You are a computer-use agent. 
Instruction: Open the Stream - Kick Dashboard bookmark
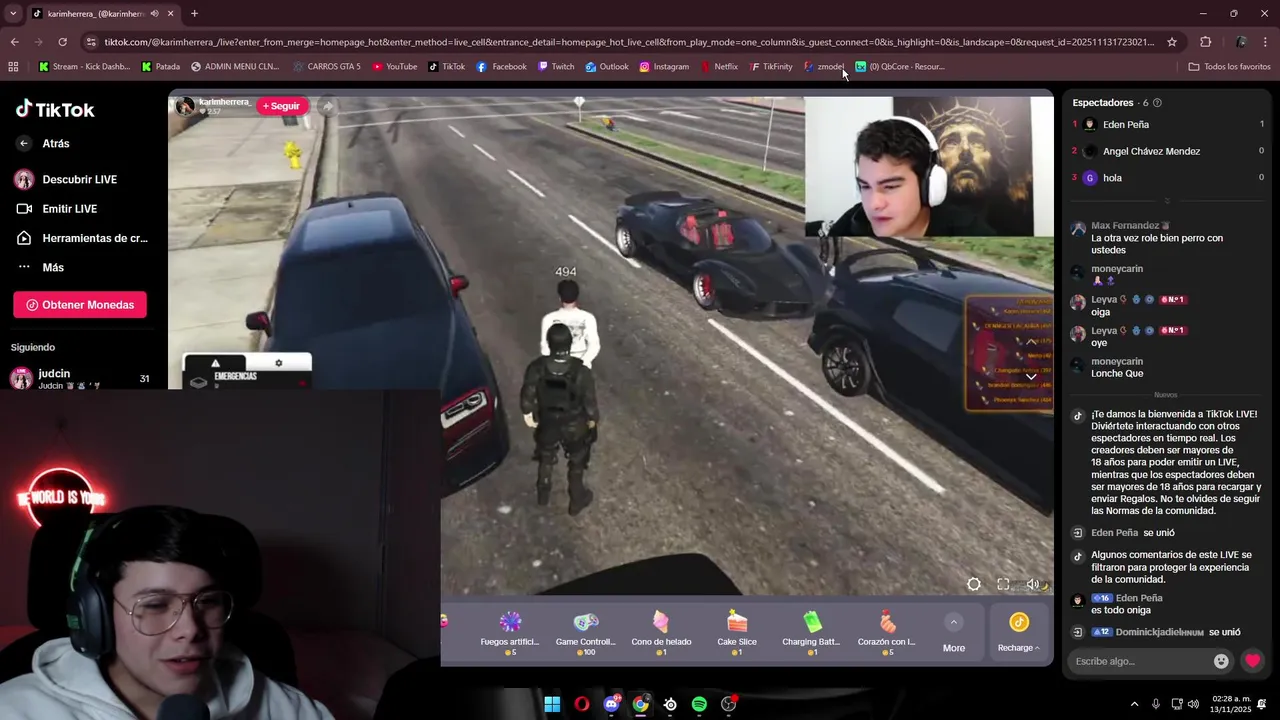point(84,67)
